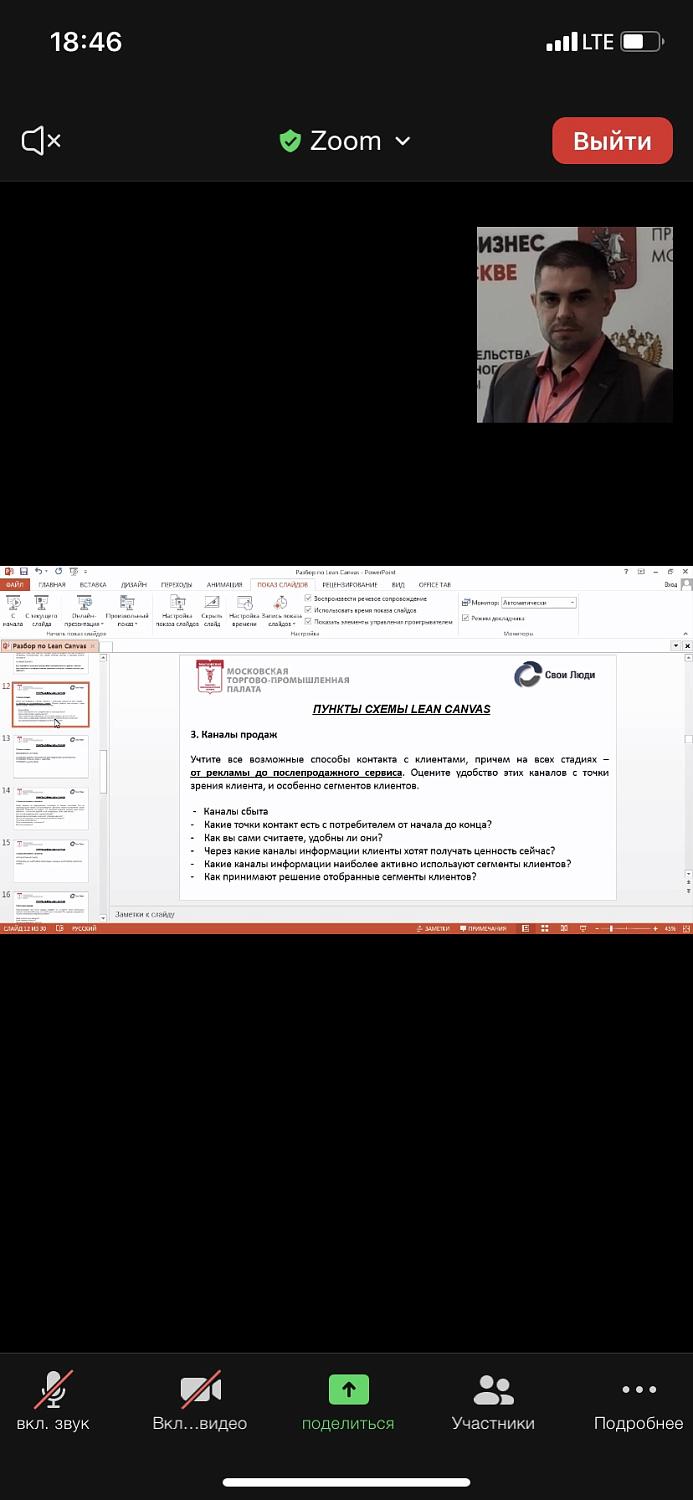Switch to the OFFICE TAB ribbon tab

coord(435,585)
